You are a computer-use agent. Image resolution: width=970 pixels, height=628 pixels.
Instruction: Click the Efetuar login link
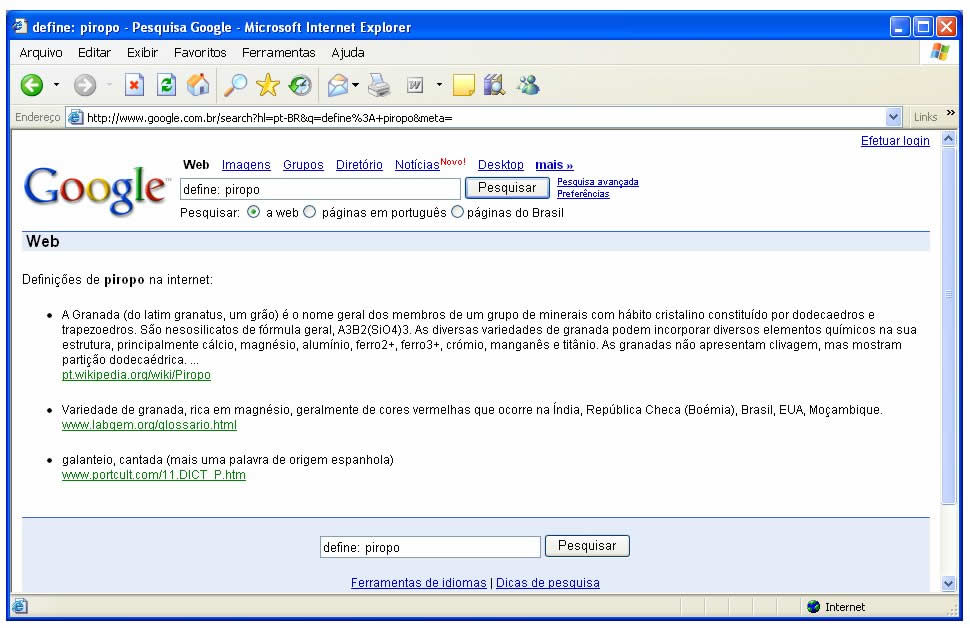[x=895, y=141]
